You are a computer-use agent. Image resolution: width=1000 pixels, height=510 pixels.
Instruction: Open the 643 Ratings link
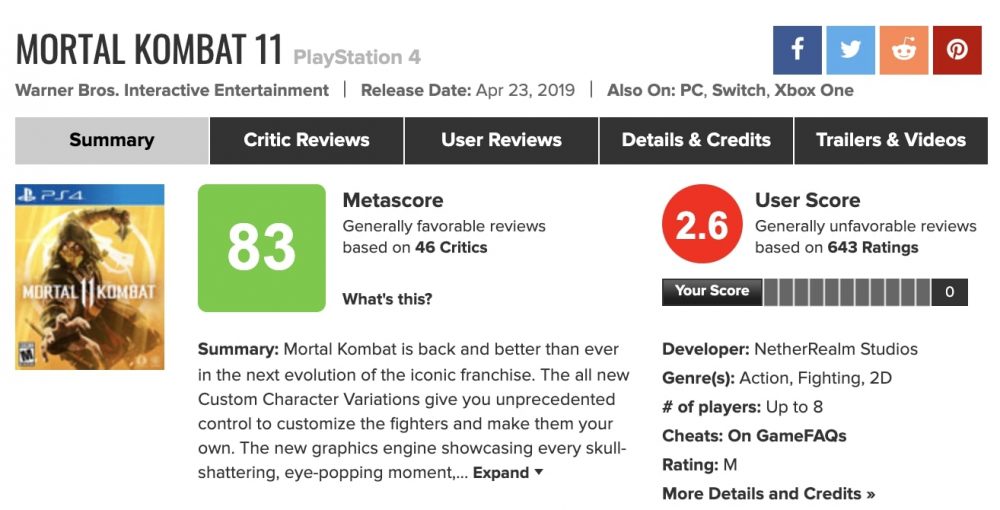click(873, 248)
